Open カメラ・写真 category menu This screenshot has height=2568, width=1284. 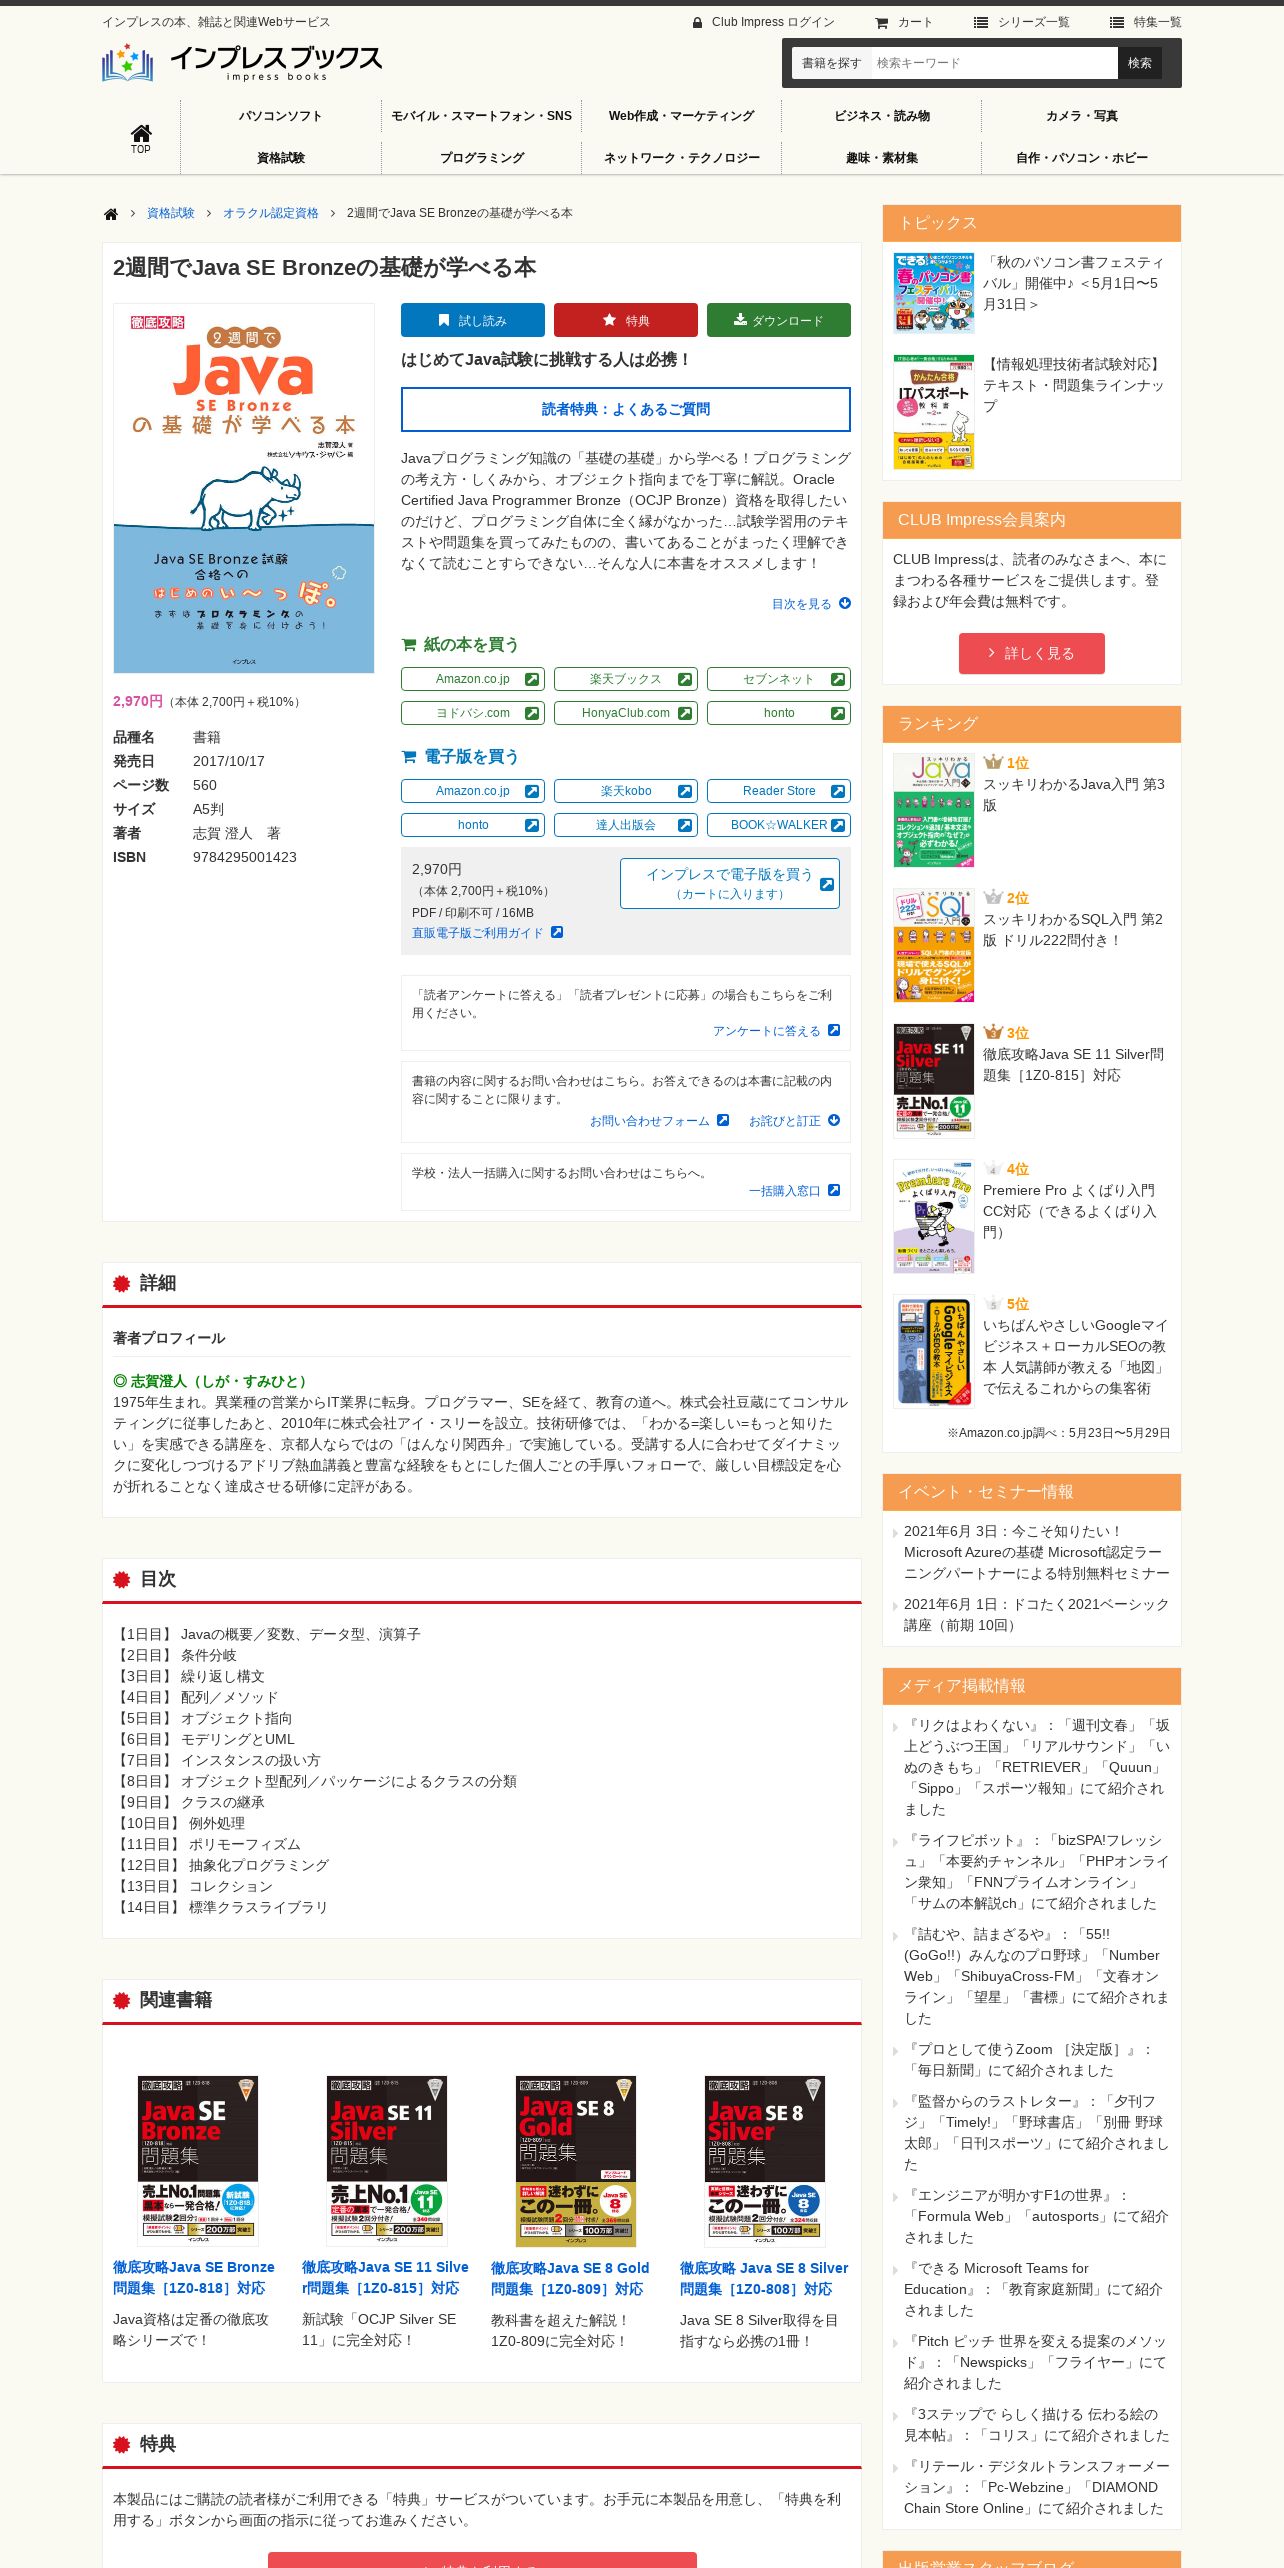[1082, 116]
